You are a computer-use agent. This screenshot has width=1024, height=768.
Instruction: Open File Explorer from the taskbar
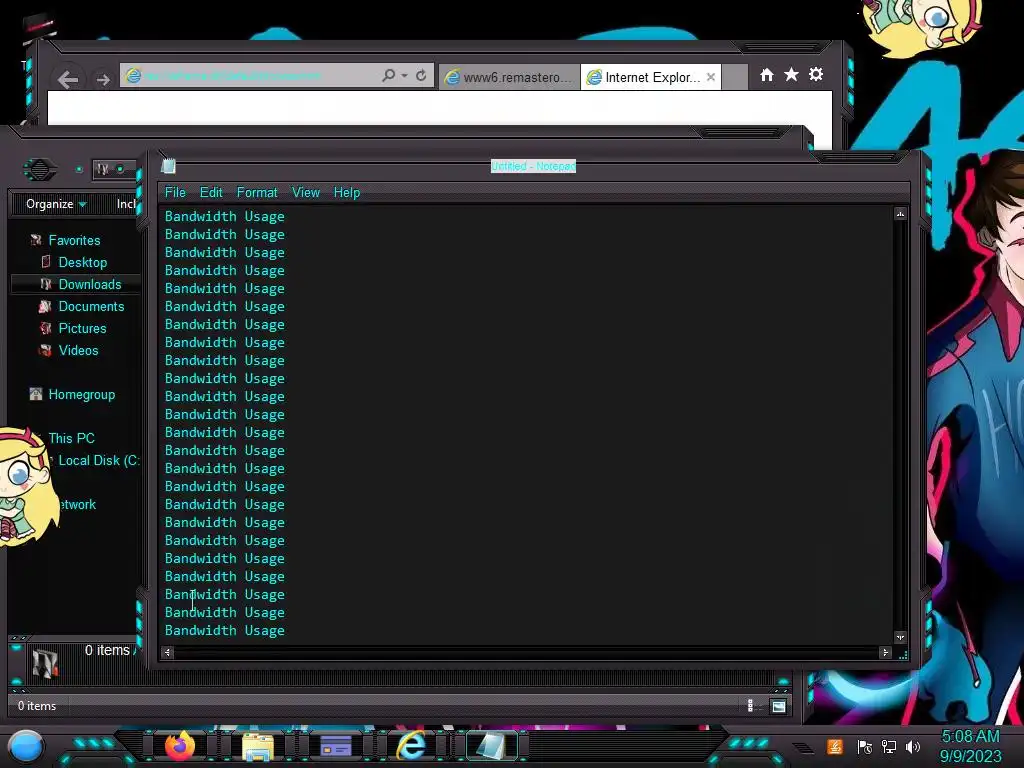[x=258, y=747]
